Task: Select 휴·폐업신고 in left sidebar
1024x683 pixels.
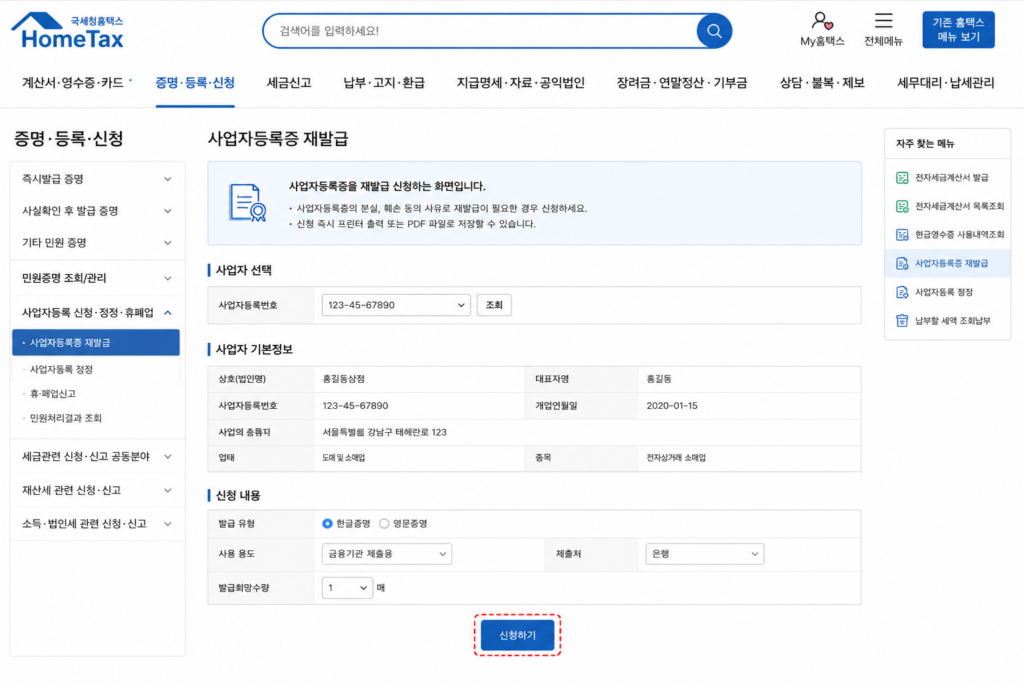Action: click(53, 394)
